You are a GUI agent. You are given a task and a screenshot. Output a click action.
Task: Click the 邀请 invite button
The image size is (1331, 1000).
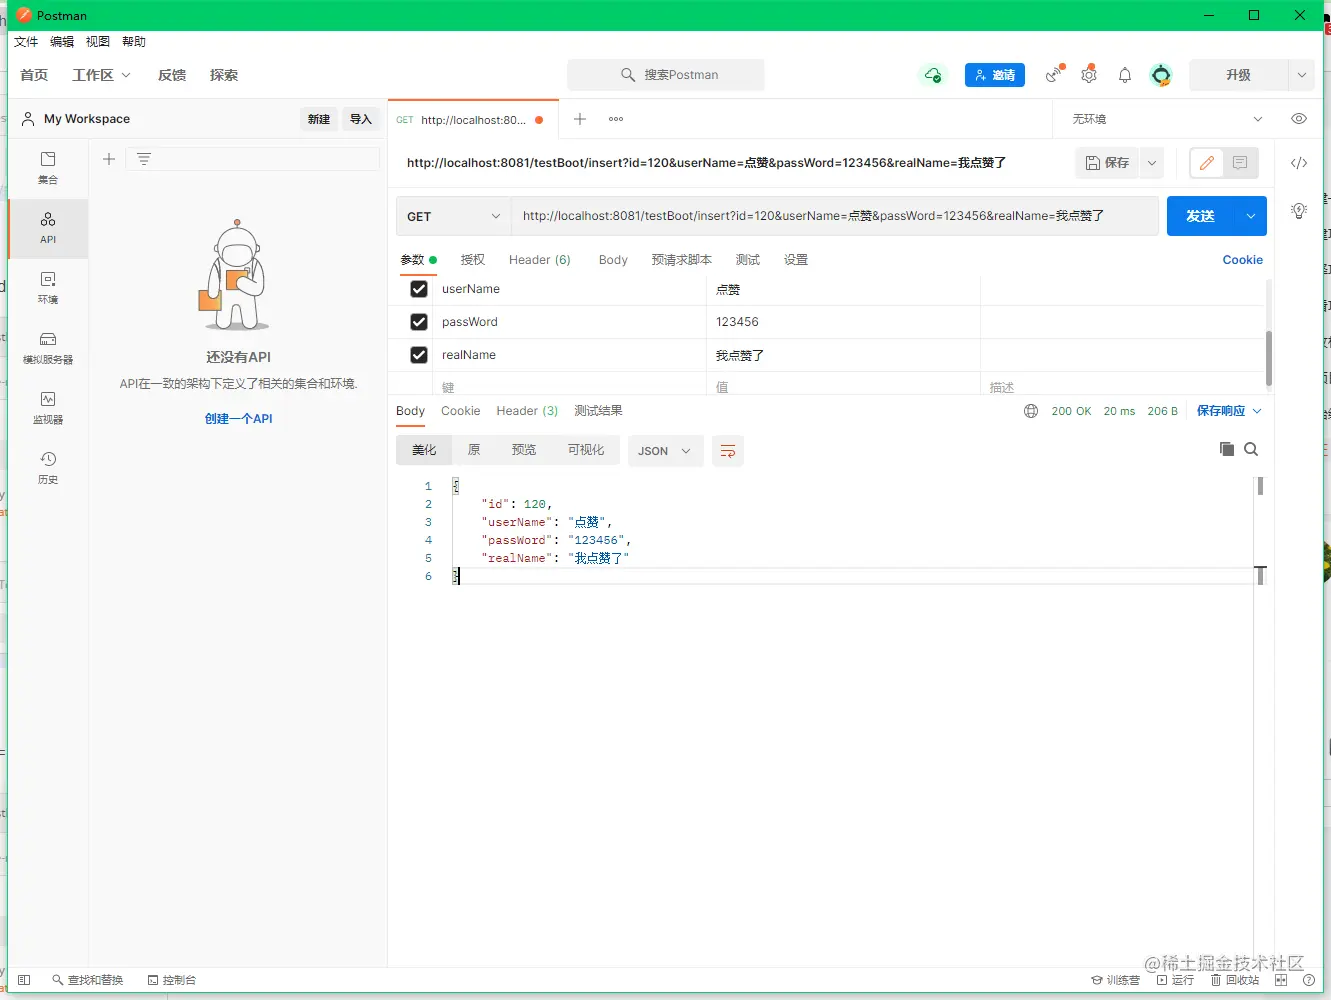995,75
